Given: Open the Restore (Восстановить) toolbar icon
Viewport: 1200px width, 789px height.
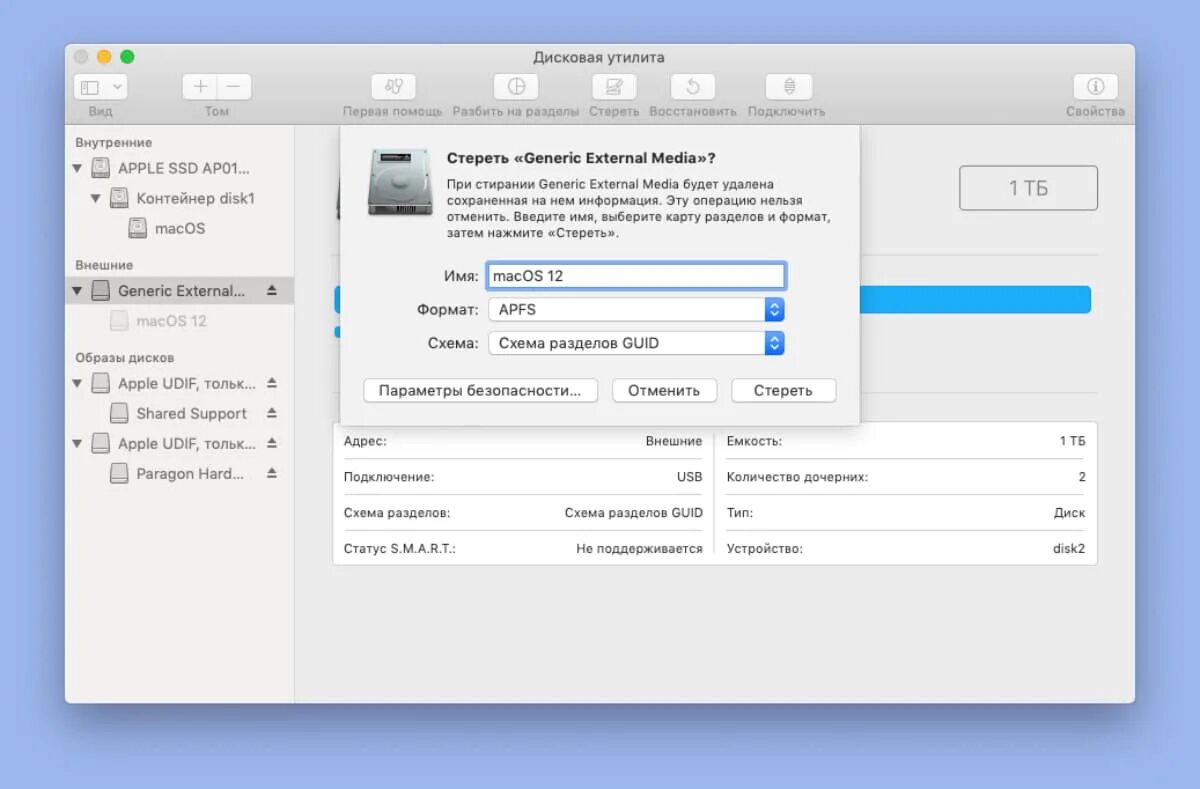Looking at the screenshot, I should tap(692, 87).
